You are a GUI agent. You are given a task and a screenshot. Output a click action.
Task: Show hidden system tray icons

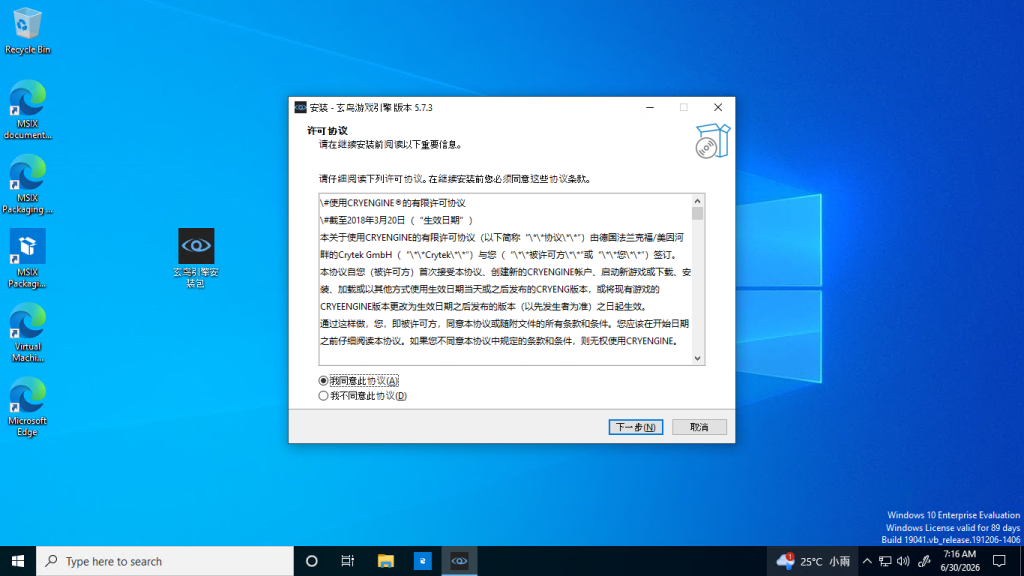pyautogui.click(x=867, y=561)
